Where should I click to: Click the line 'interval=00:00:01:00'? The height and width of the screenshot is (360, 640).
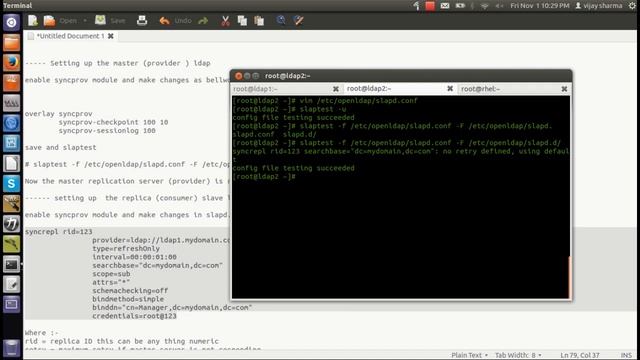click(x=134, y=257)
